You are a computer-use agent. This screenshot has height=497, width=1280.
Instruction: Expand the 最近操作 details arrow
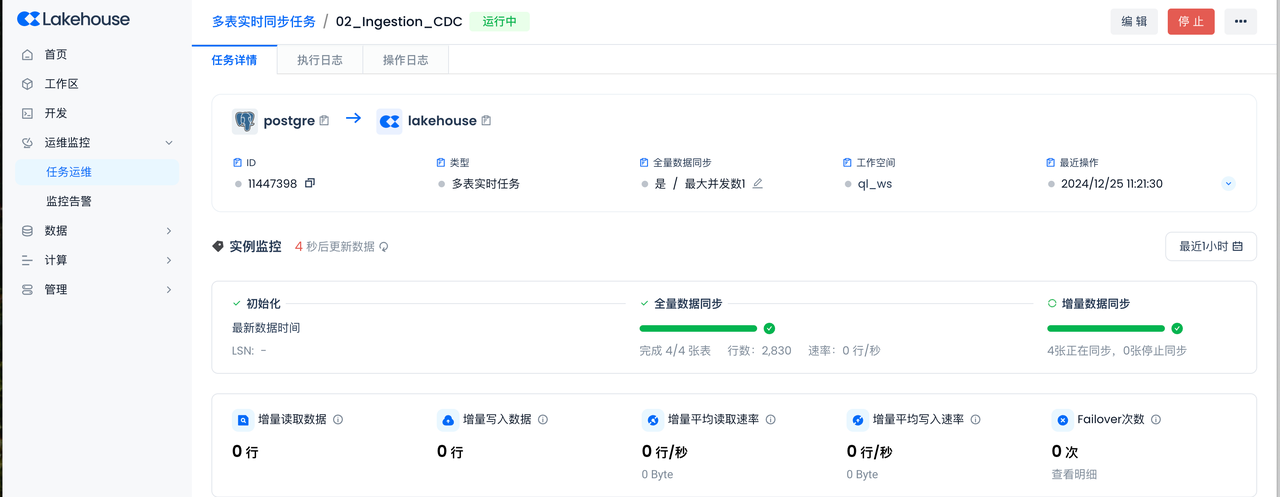tap(1228, 184)
